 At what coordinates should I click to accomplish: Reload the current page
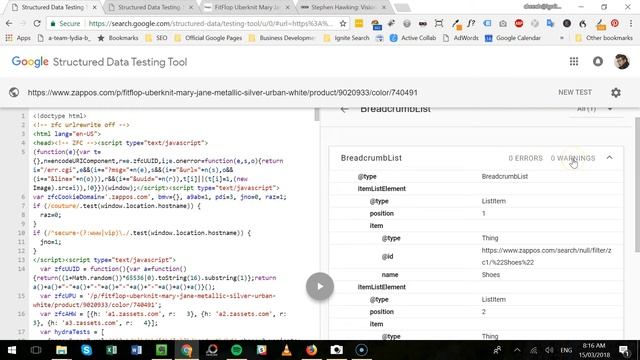37,24
